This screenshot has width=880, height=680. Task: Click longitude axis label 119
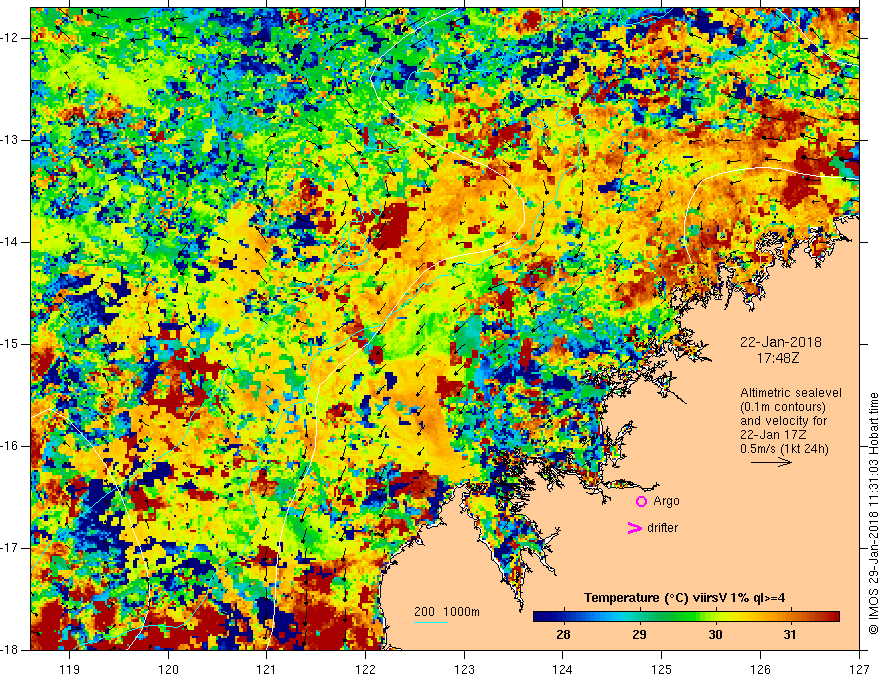point(70,669)
